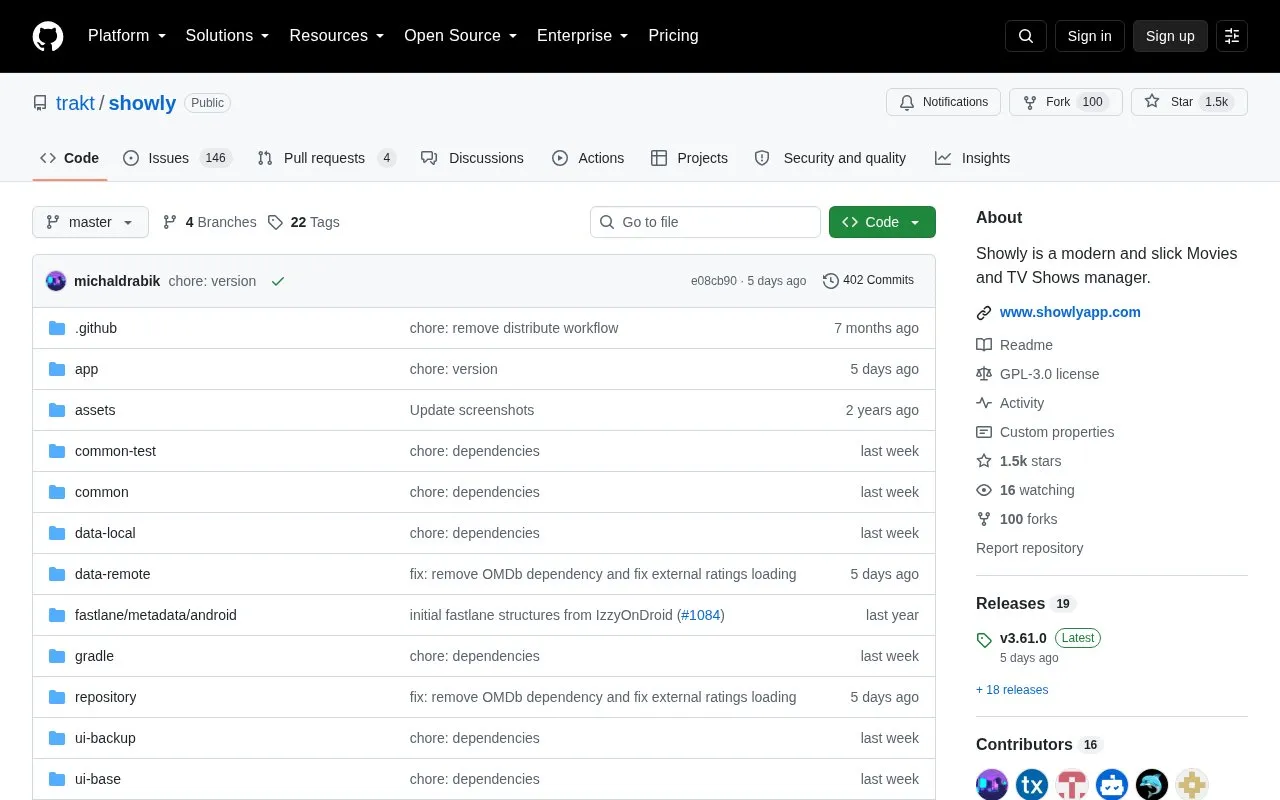Open the 402 Commits history

click(868, 280)
